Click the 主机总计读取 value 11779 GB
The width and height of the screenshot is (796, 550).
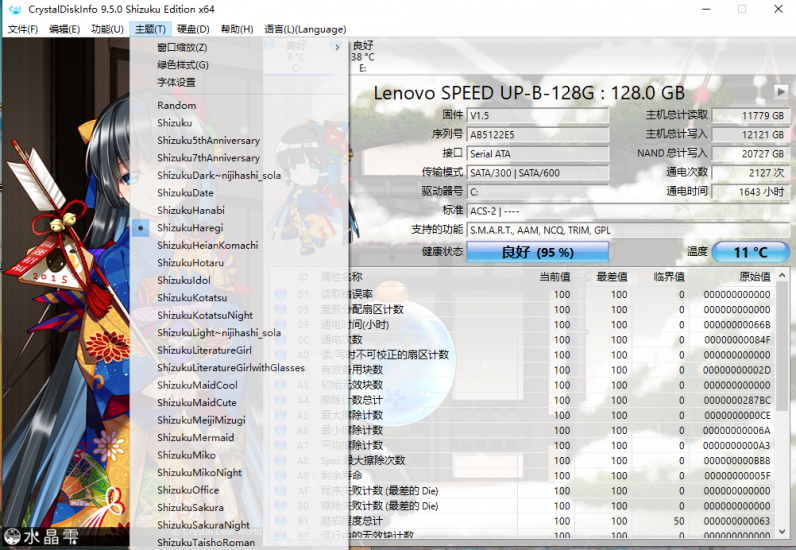[x=750, y=116]
